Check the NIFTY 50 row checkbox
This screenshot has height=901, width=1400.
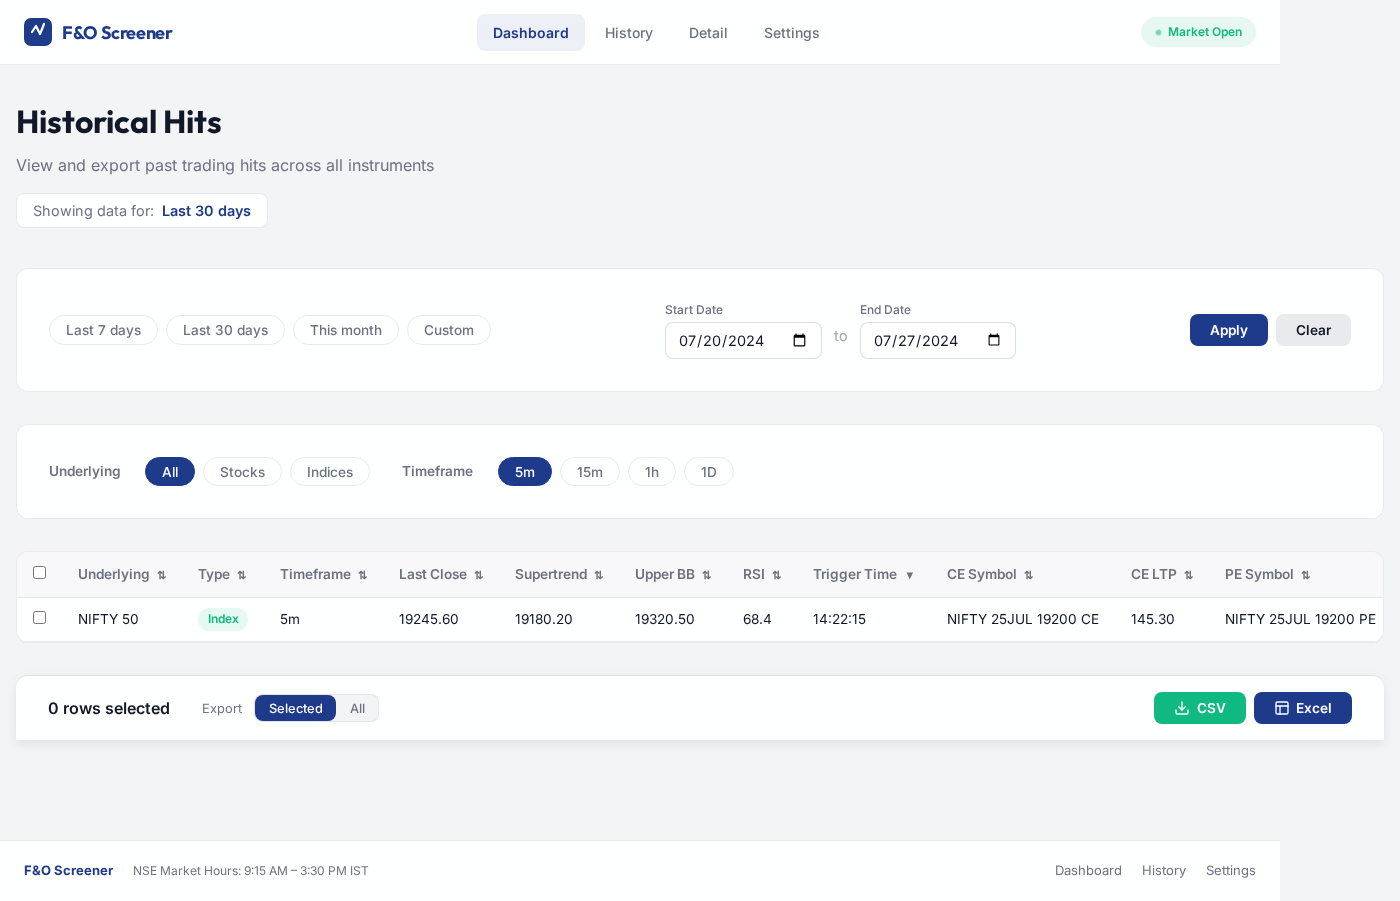pos(40,618)
